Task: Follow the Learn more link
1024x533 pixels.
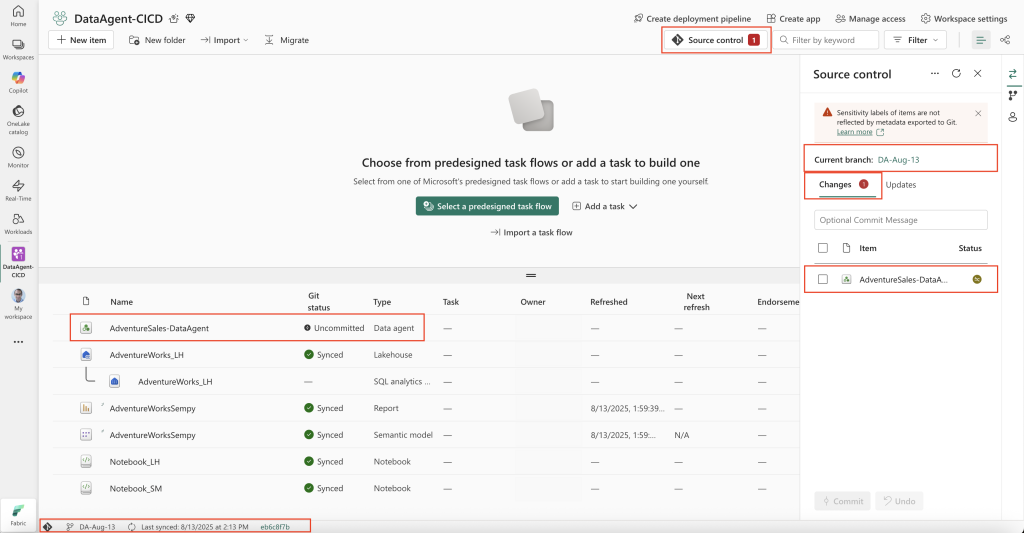Action: pyautogui.click(x=855, y=132)
